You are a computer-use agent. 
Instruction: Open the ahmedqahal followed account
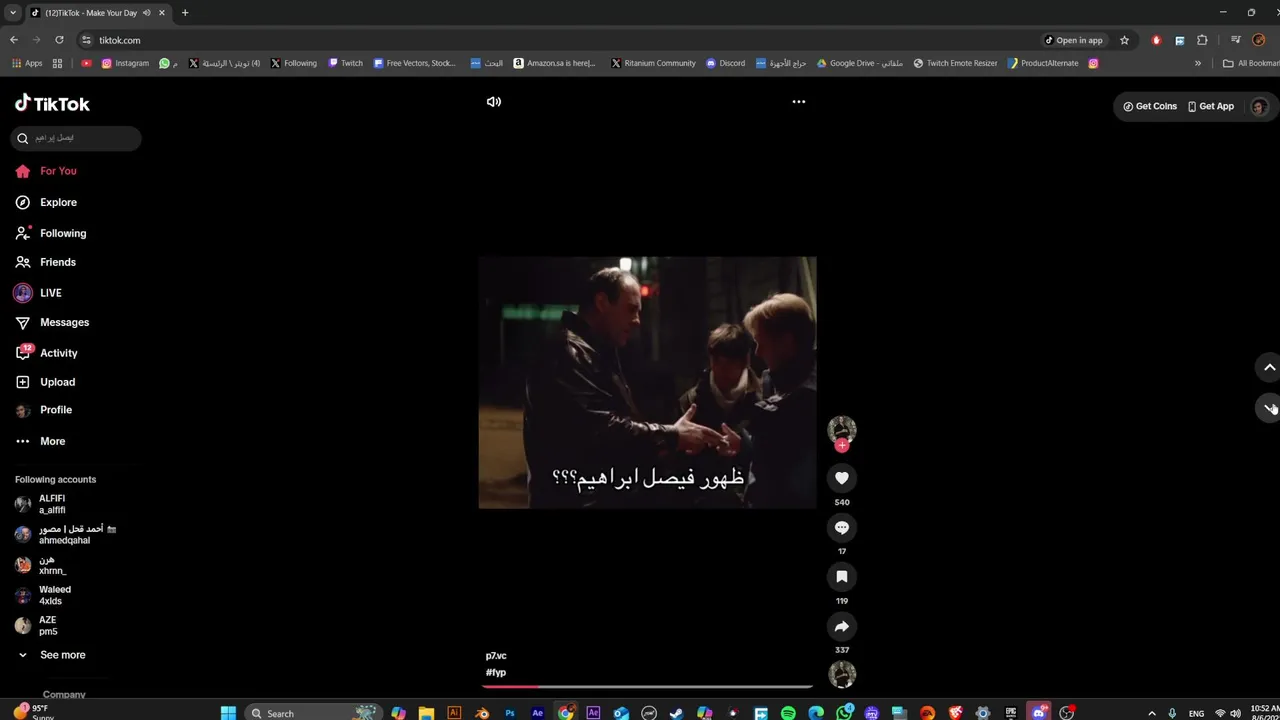[66, 534]
